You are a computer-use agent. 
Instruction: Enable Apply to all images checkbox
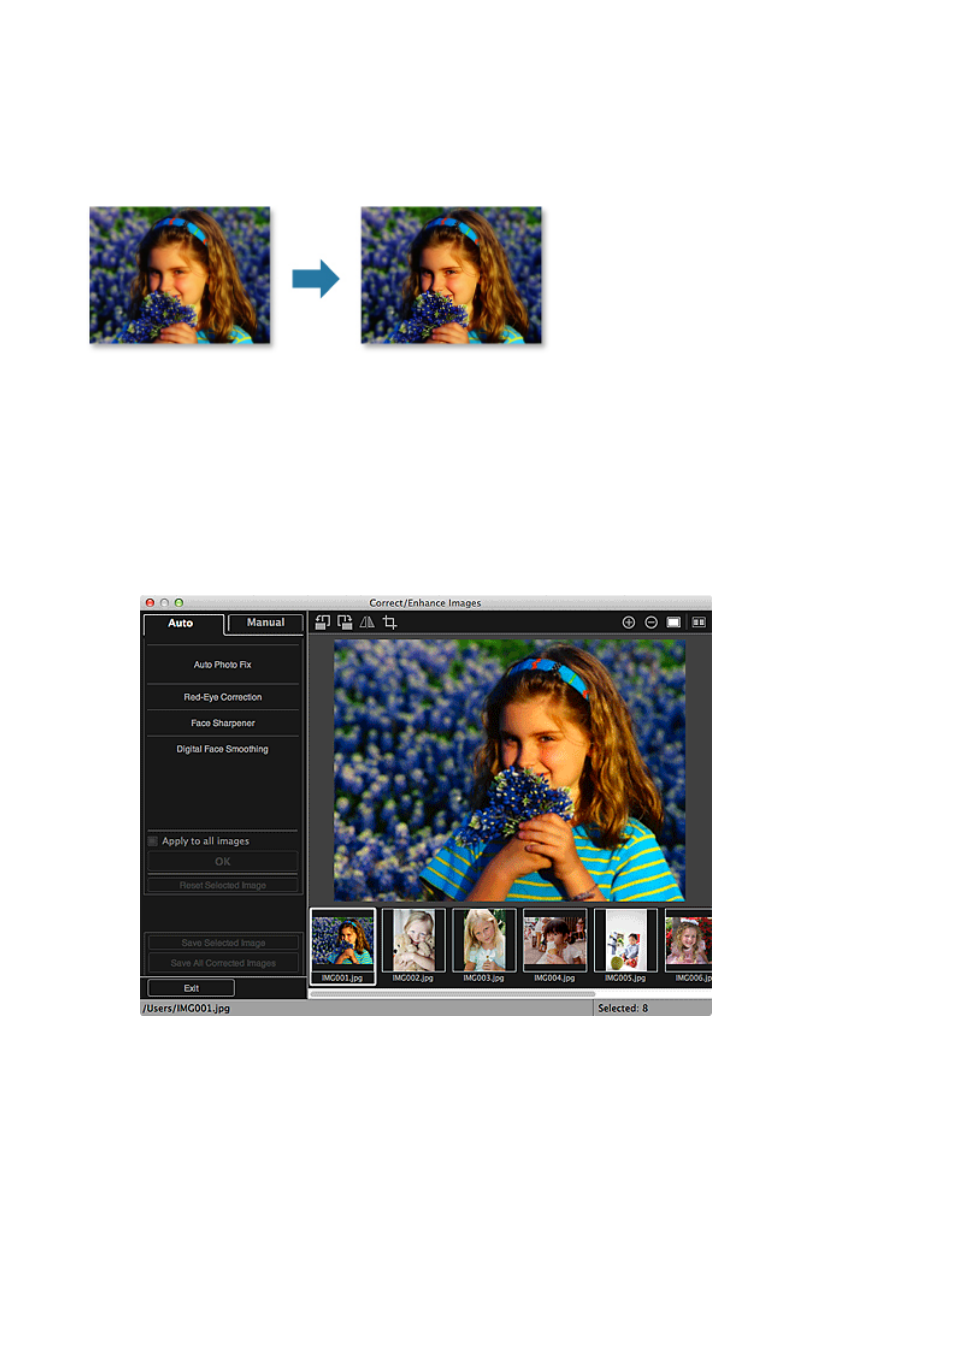pos(153,841)
